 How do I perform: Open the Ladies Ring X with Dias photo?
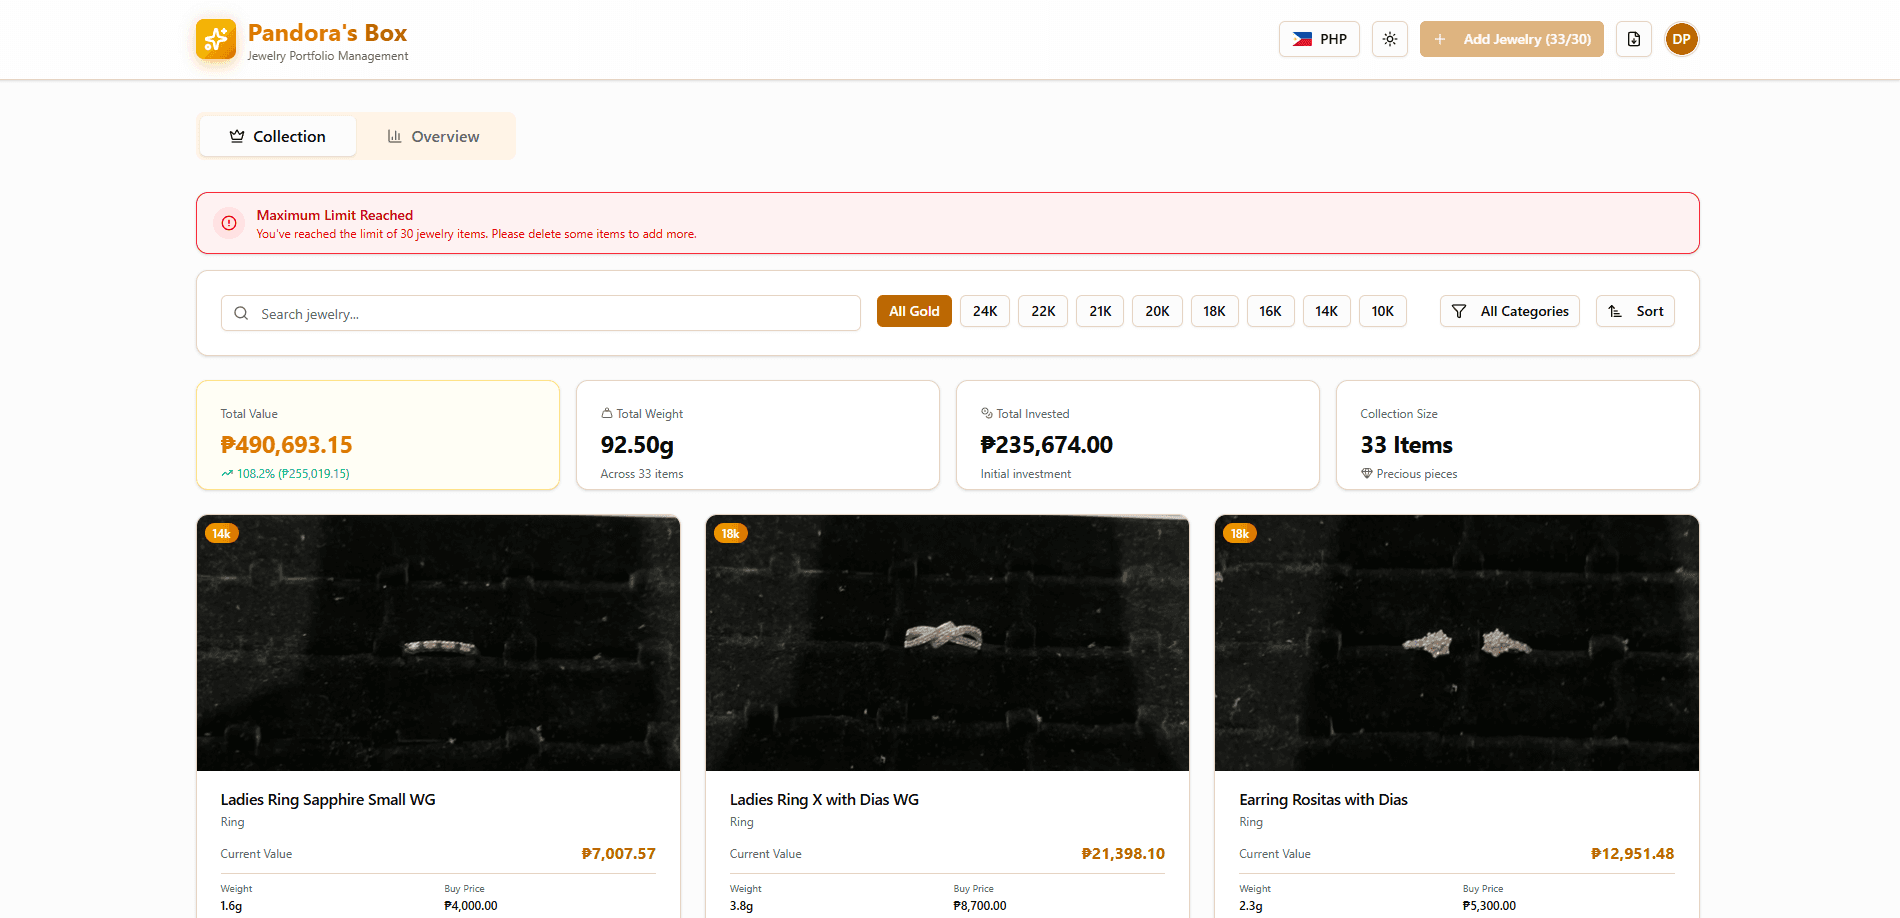(x=947, y=643)
